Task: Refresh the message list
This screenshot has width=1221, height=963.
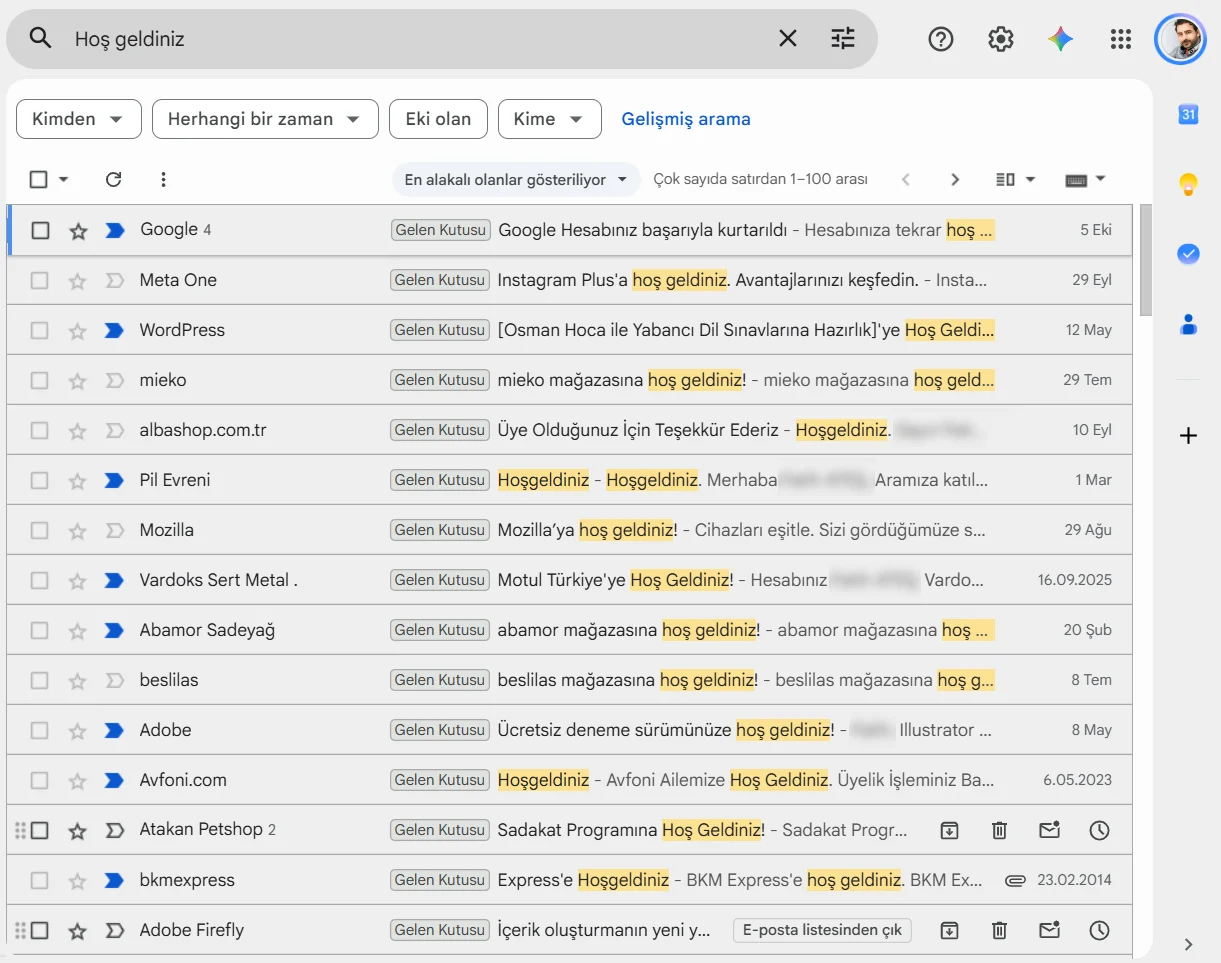Action: 113,180
